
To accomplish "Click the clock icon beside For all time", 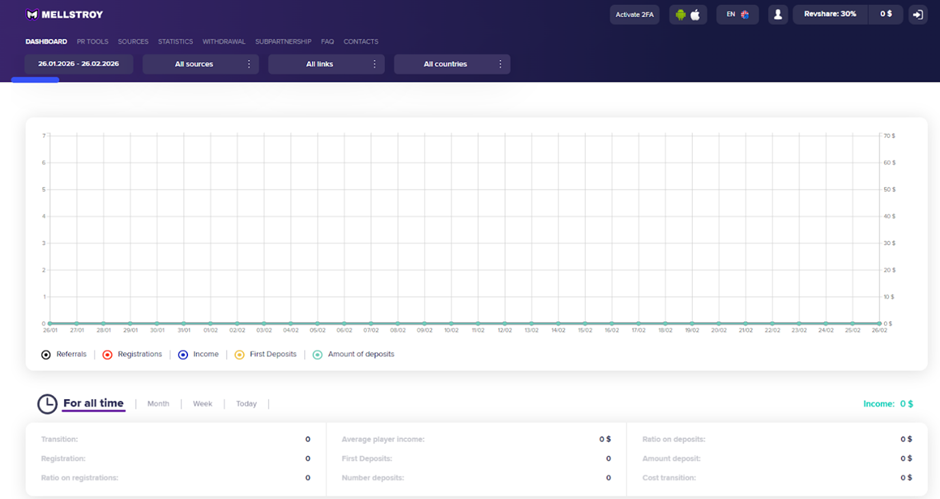I will click(x=47, y=404).
